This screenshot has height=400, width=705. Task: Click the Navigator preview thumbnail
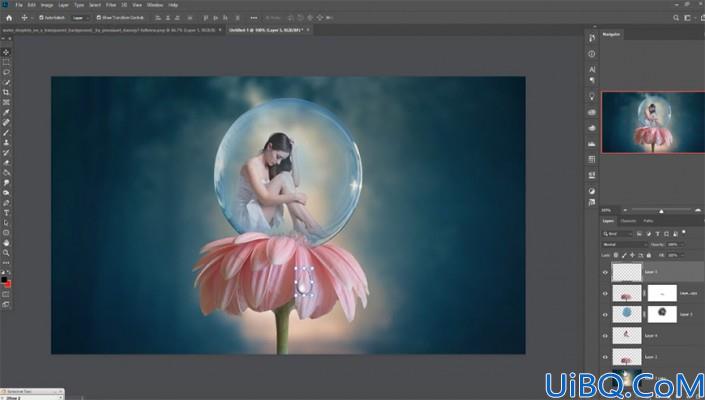pos(653,122)
